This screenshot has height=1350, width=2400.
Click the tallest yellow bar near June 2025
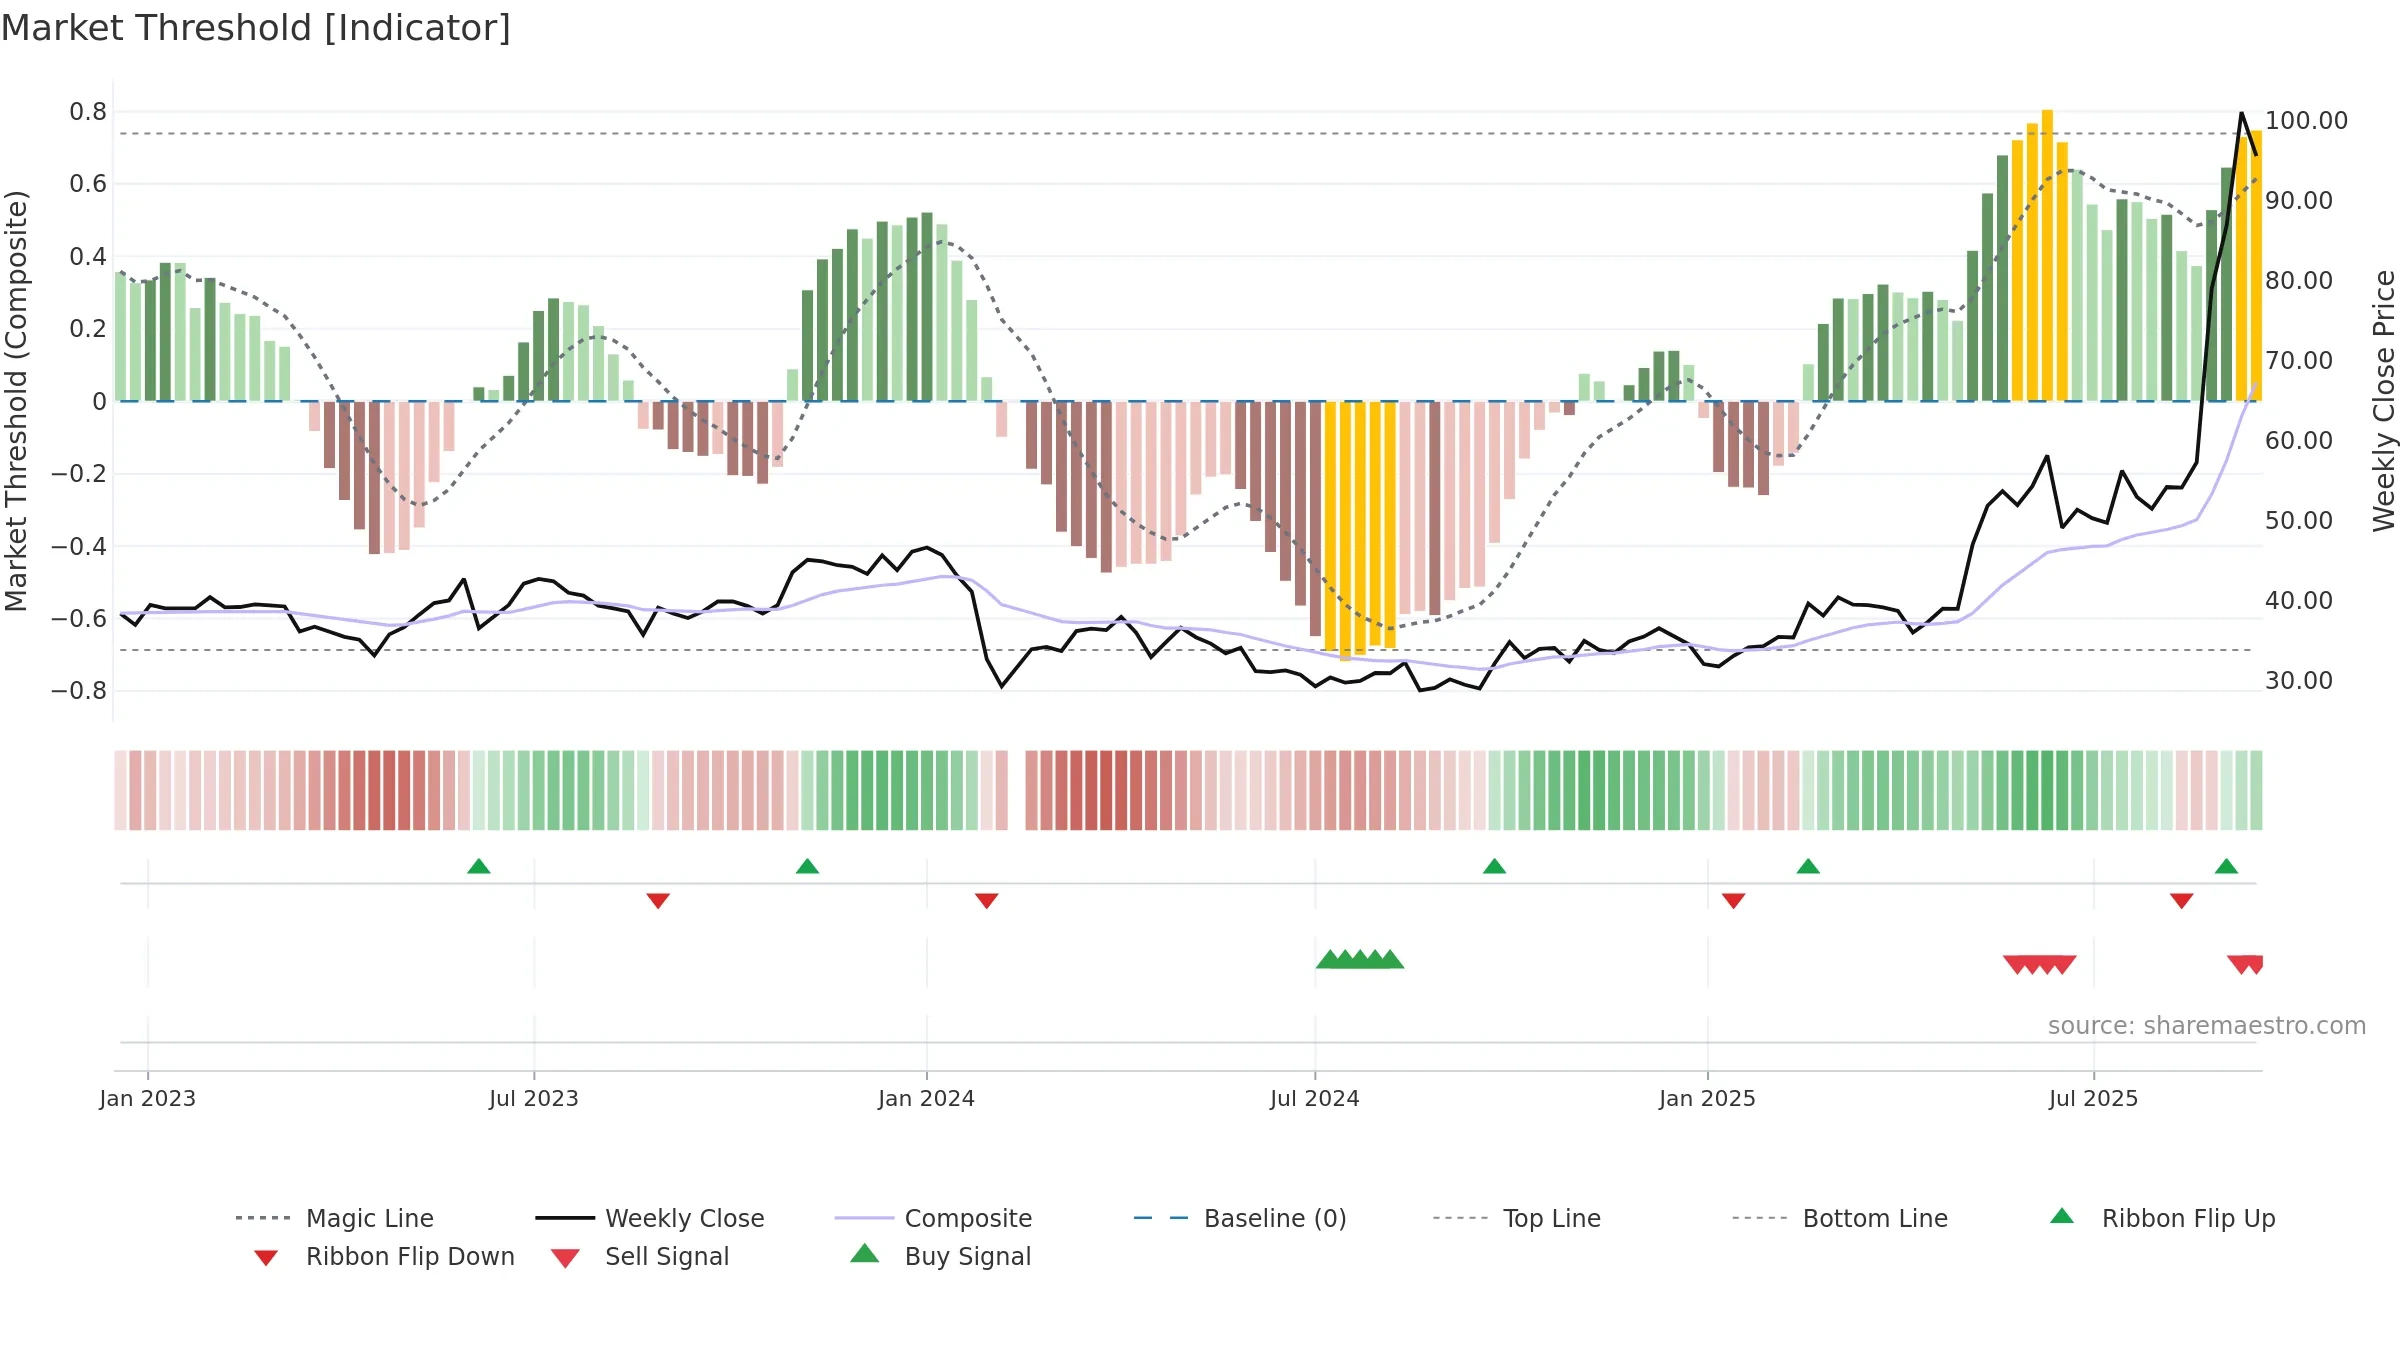[x=2047, y=255]
